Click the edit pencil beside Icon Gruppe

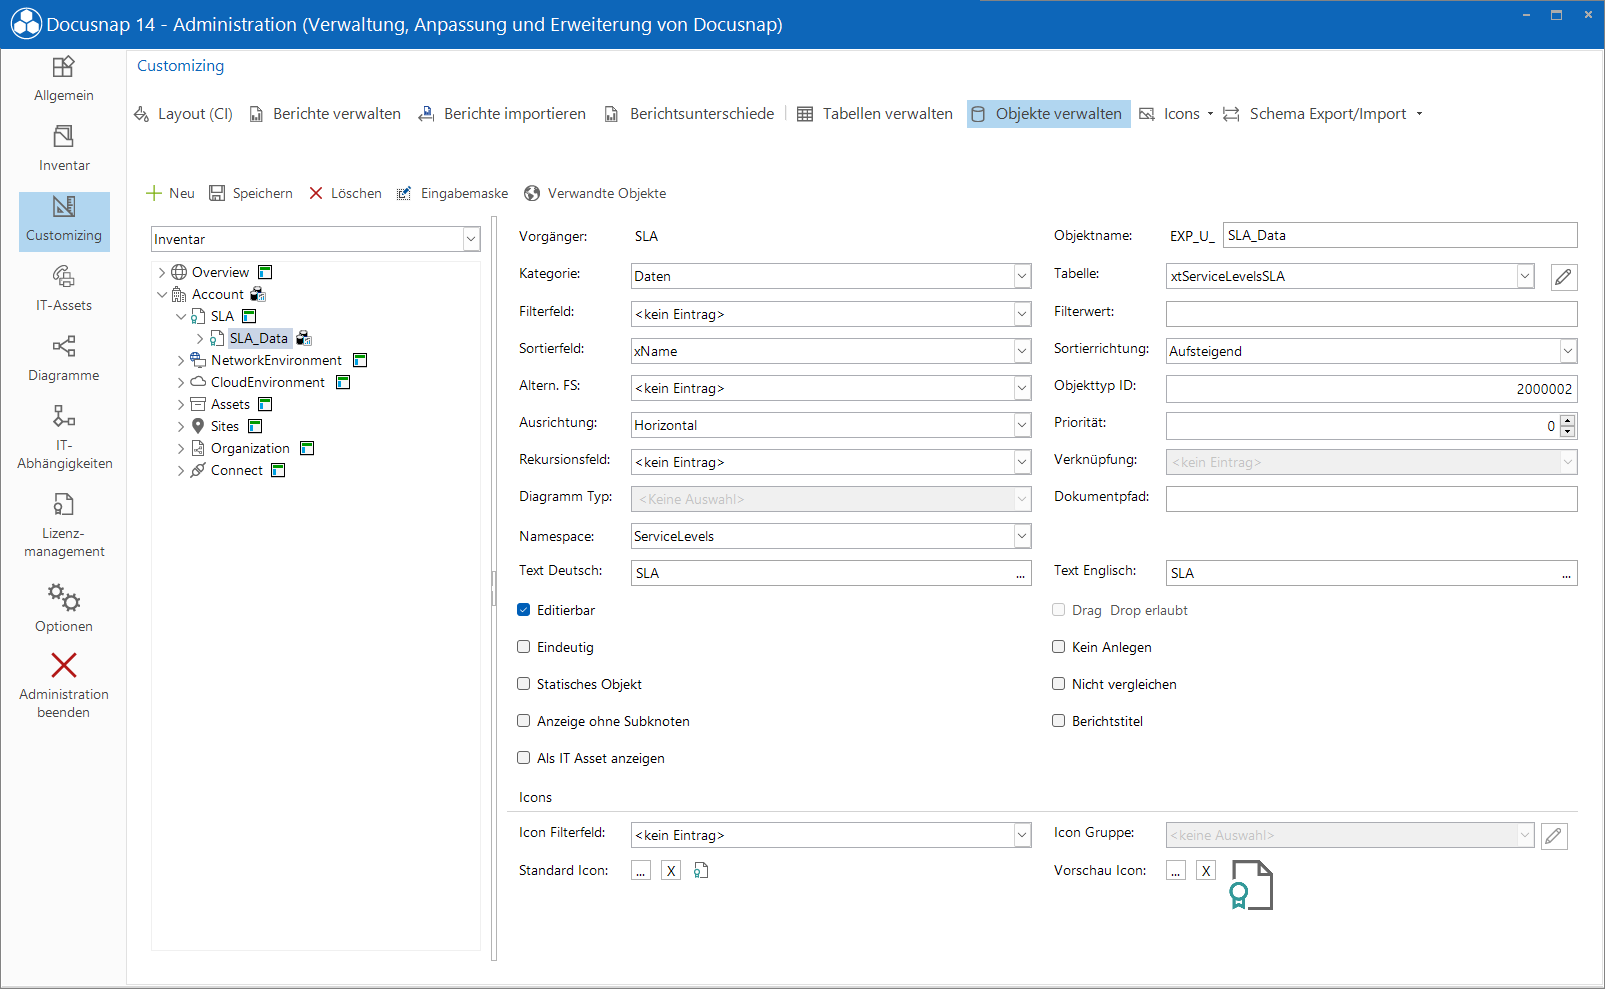tap(1554, 836)
